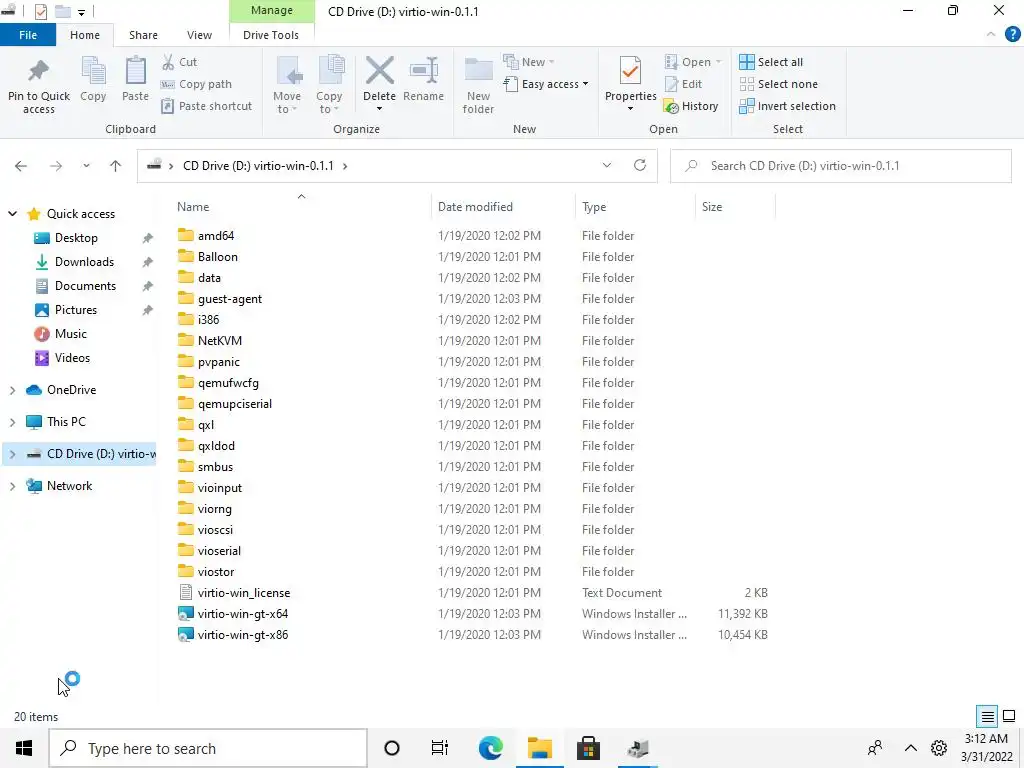Open the Copy to menu
The height and width of the screenshot is (768, 1024).
coord(329,85)
